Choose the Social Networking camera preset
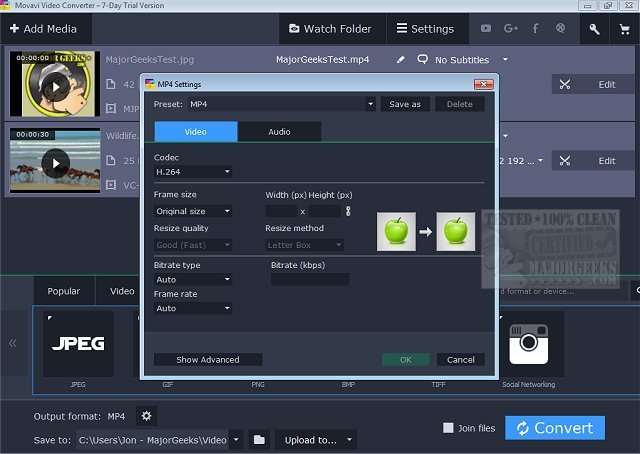The height and width of the screenshot is (454, 640). click(529, 344)
